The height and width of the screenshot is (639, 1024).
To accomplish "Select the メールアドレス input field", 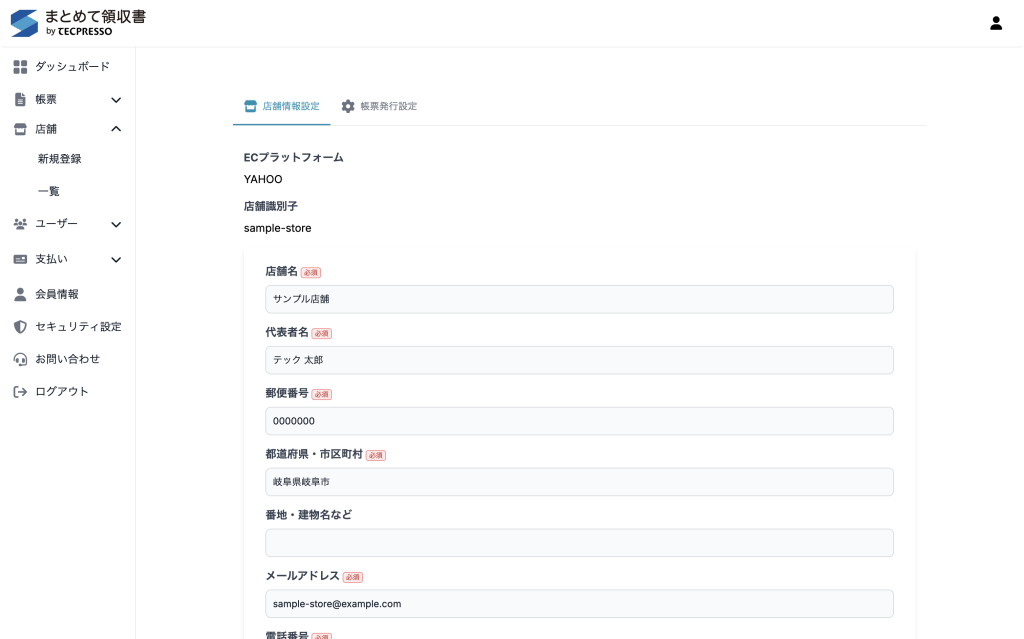I will coord(579,604).
